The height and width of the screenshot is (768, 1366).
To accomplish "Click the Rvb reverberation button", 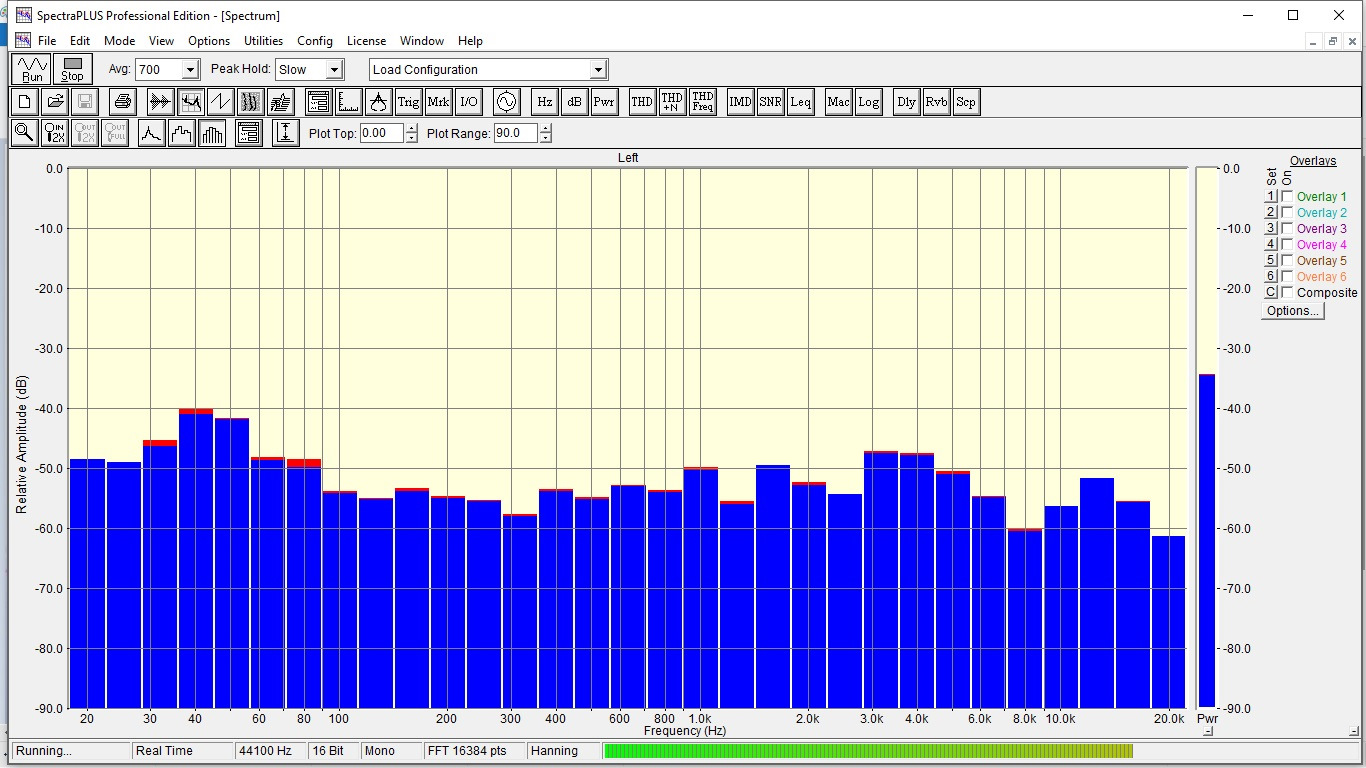I will tap(936, 101).
